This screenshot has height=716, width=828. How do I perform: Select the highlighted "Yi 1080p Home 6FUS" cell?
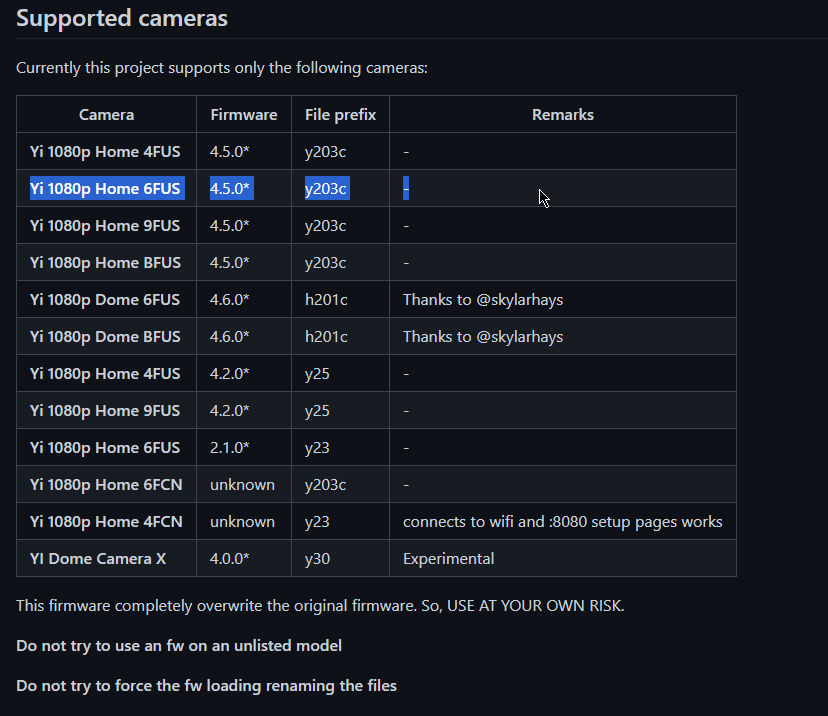(x=105, y=188)
